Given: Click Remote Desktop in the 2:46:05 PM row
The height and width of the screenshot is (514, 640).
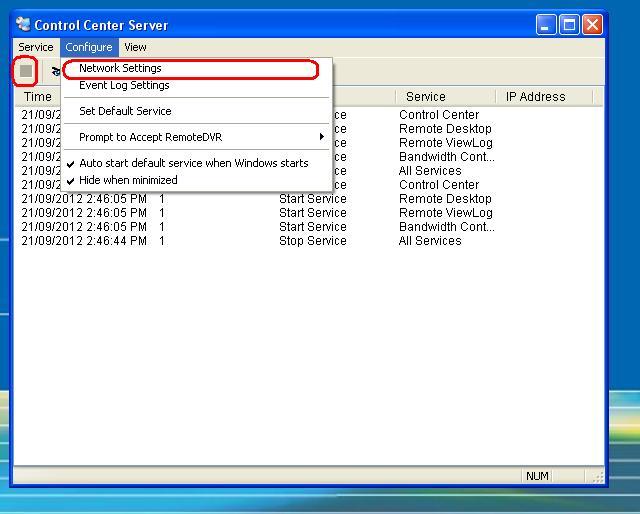Looking at the screenshot, I should point(445,199).
